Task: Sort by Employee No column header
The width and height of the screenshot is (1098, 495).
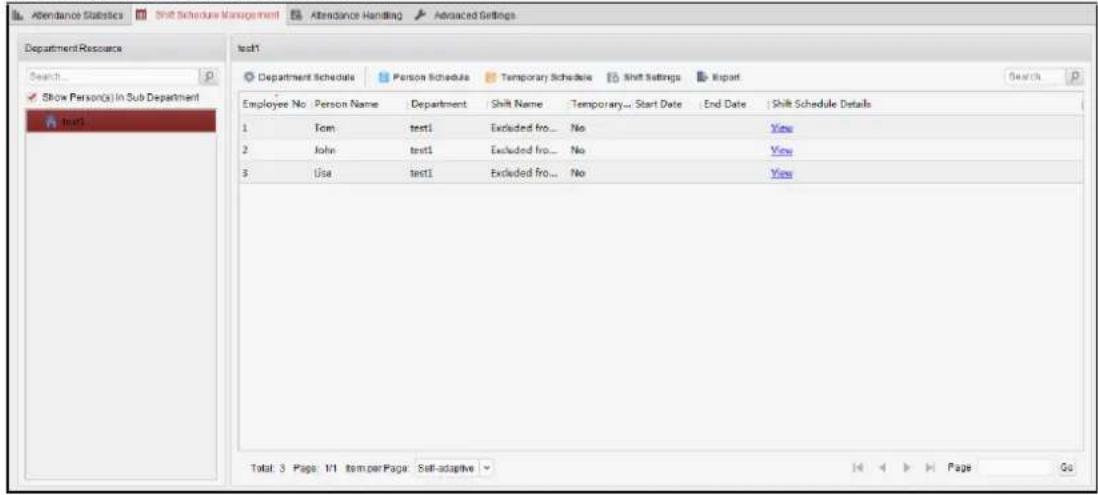Action: [x=274, y=104]
